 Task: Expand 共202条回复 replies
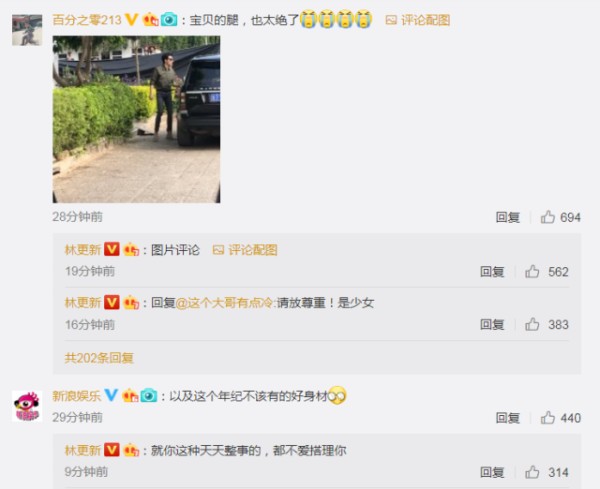99,358
